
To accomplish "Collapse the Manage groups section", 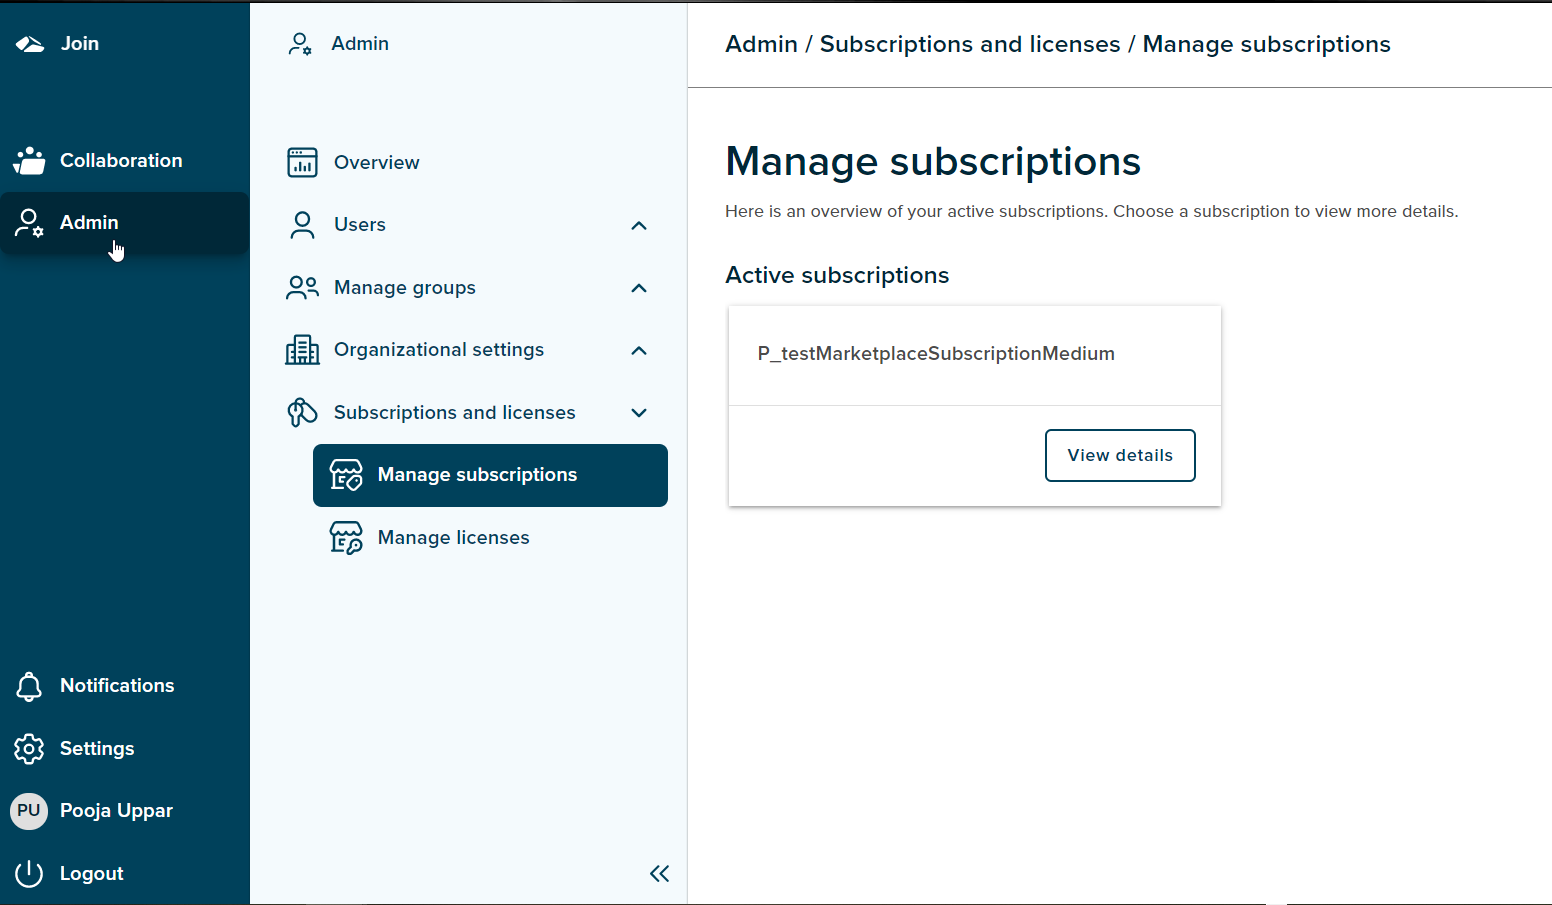I will [x=639, y=288].
